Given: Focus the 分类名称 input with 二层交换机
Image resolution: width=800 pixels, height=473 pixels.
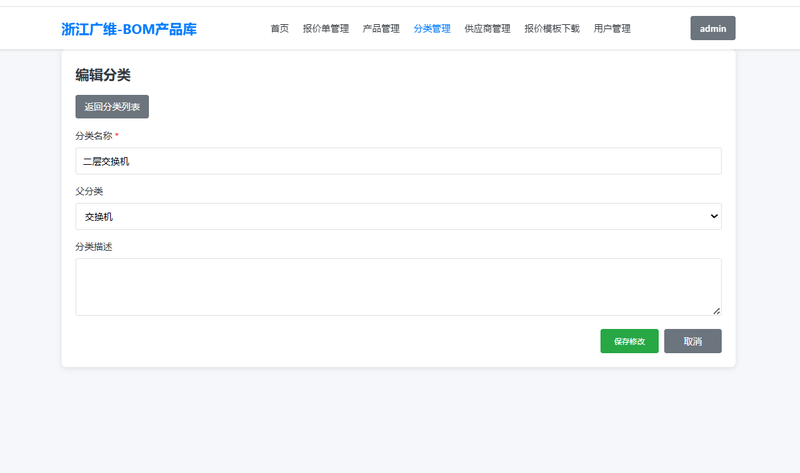Looking at the screenshot, I should point(398,161).
